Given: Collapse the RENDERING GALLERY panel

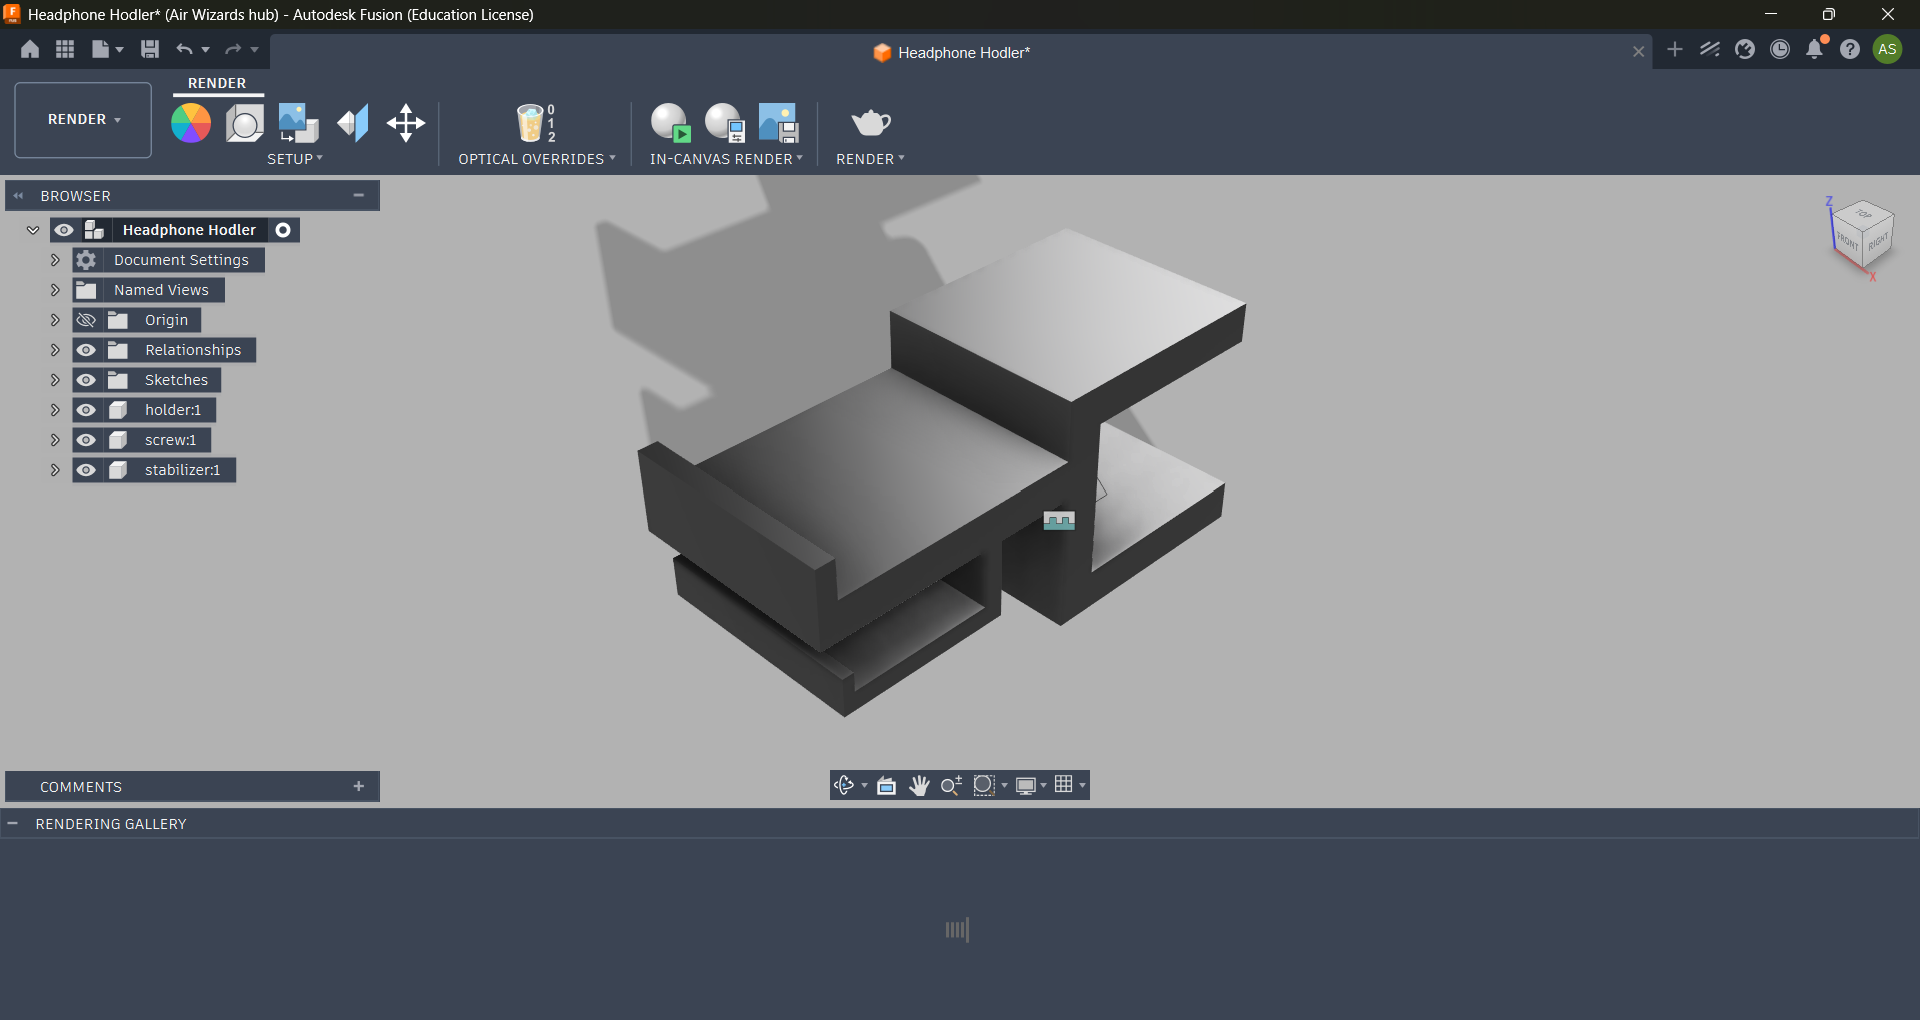Looking at the screenshot, I should pyautogui.click(x=13, y=824).
